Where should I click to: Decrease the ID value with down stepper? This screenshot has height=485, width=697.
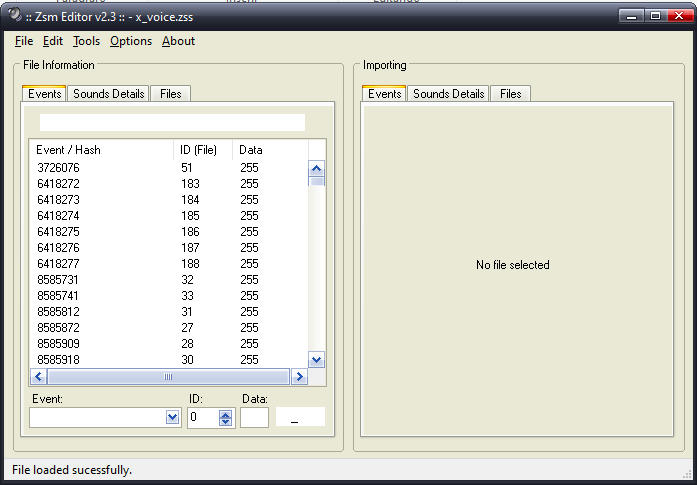[x=226, y=421]
